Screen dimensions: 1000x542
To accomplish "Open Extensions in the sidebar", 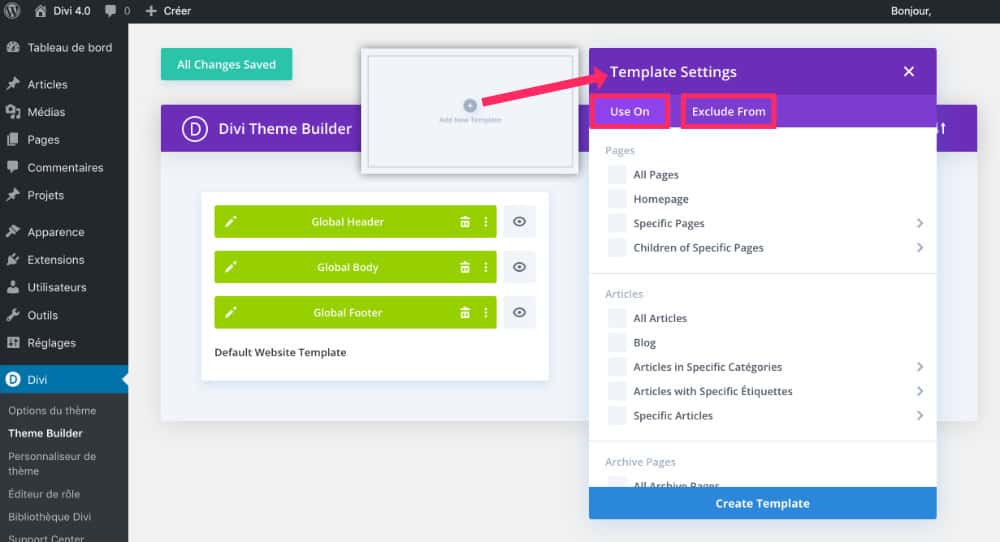I will (x=64, y=260).
